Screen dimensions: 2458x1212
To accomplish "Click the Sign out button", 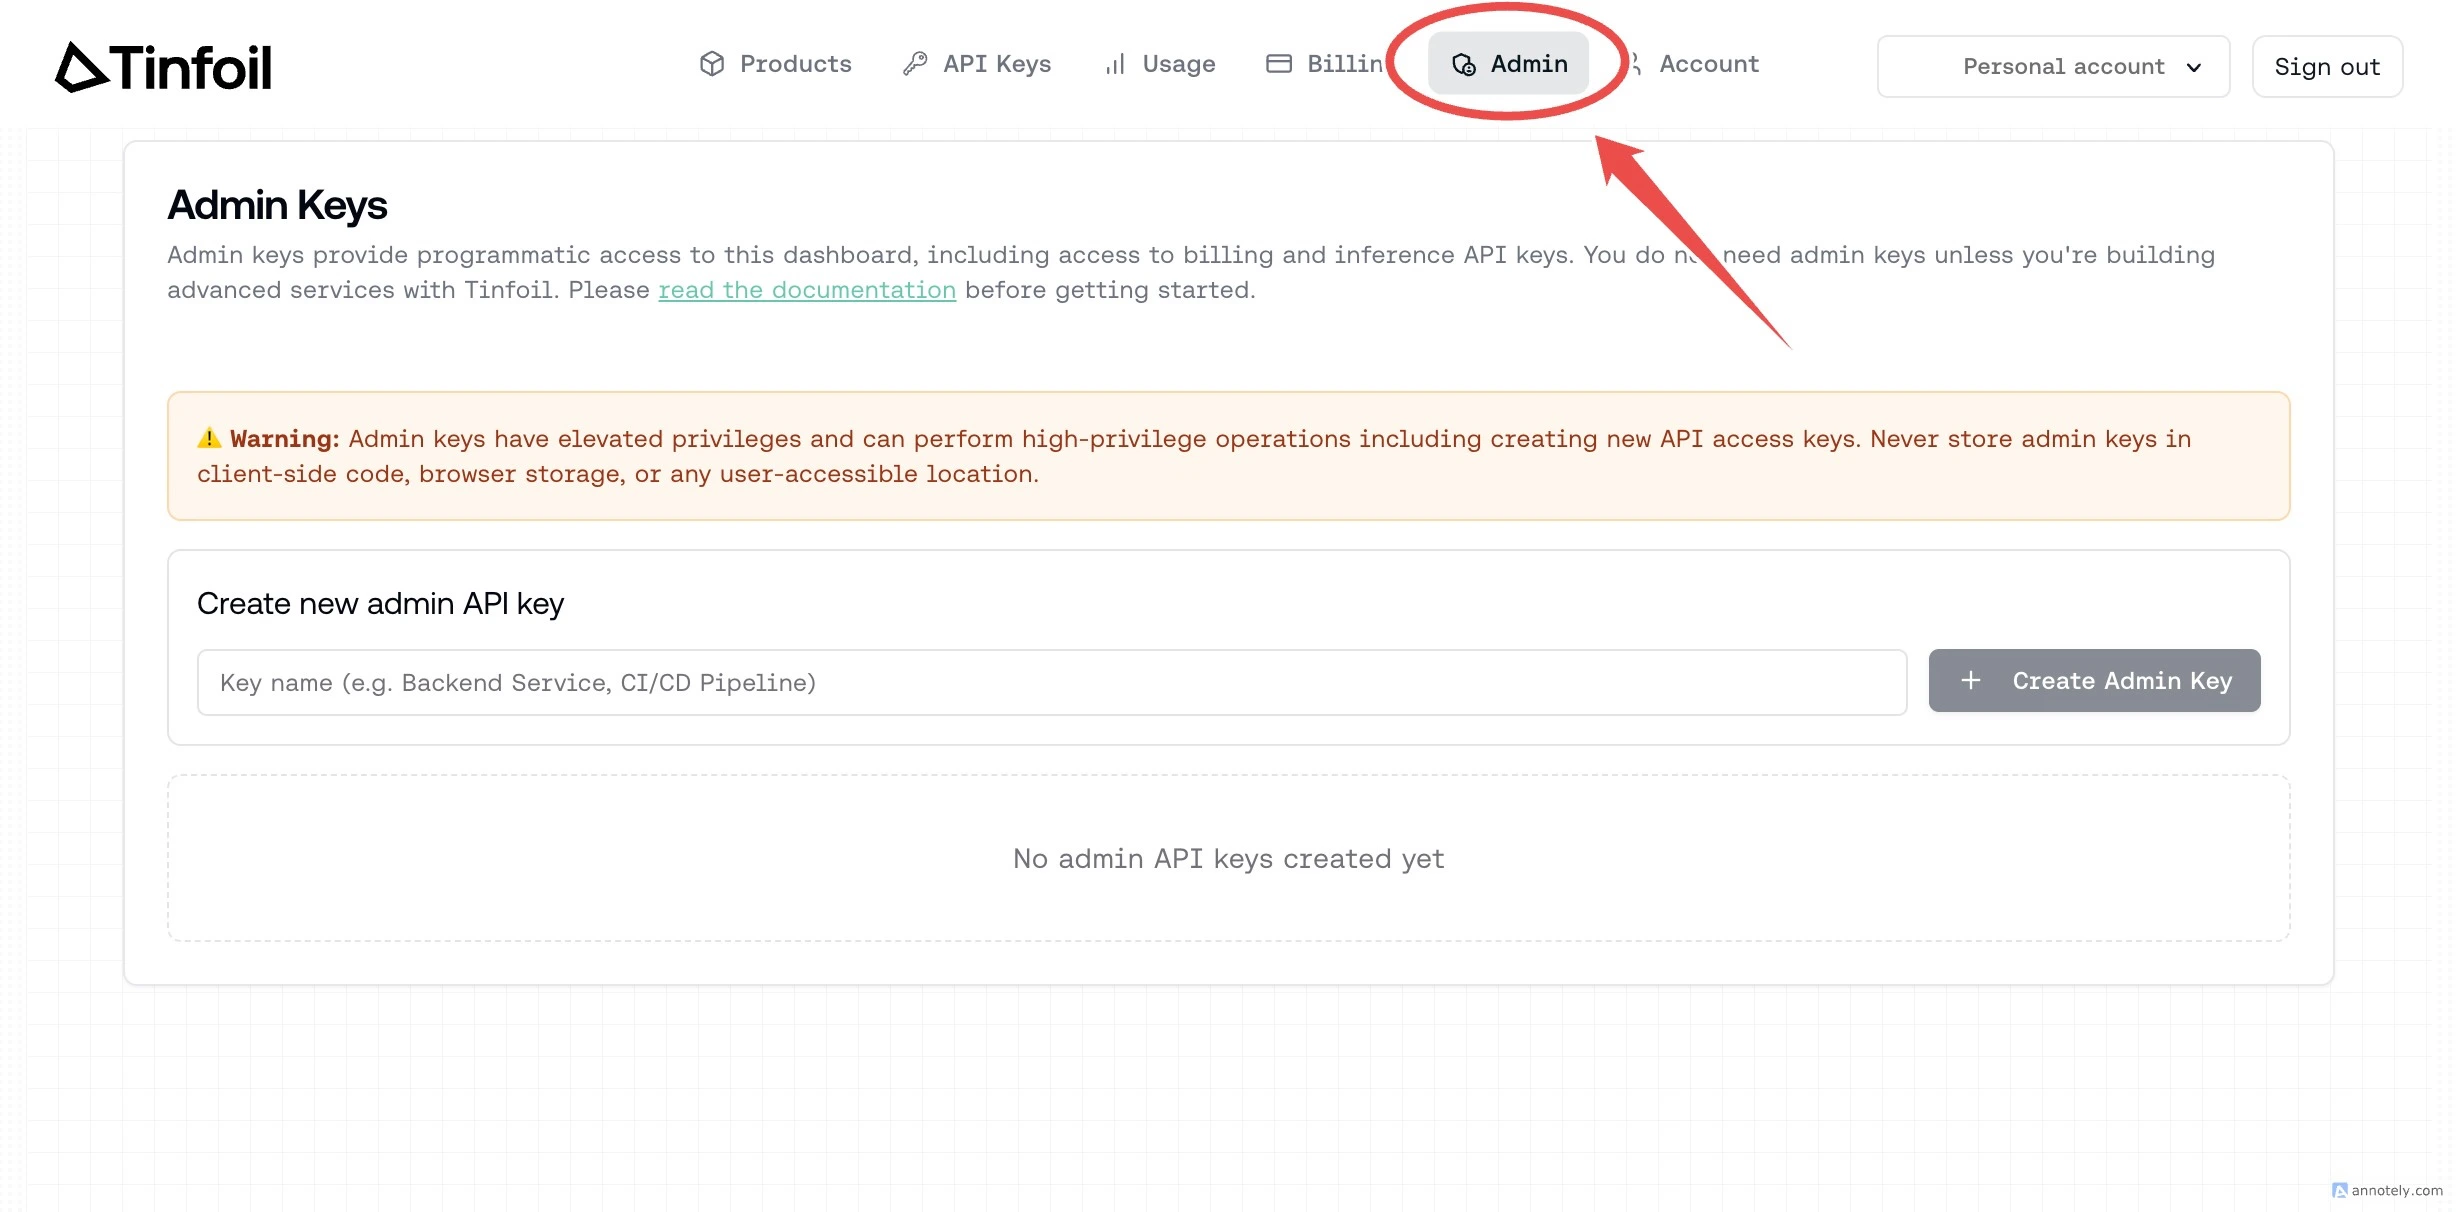I will (2327, 67).
